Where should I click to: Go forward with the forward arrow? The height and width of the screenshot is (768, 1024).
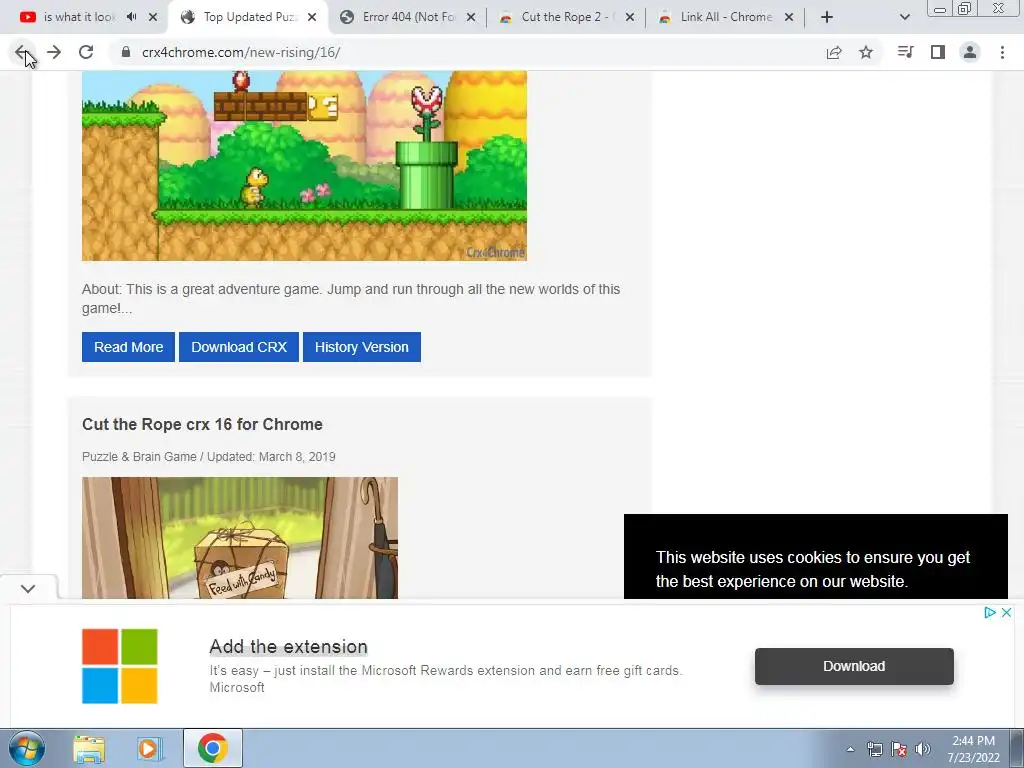tap(54, 52)
